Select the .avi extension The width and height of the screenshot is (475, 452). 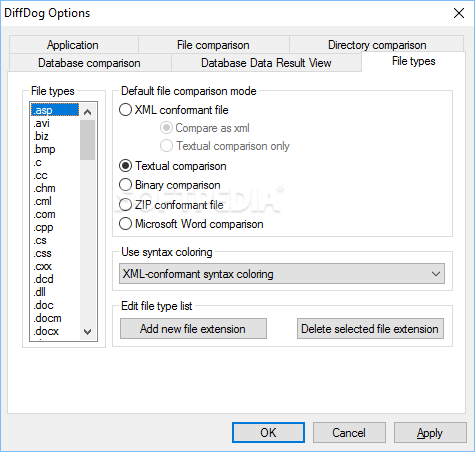click(x=55, y=123)
